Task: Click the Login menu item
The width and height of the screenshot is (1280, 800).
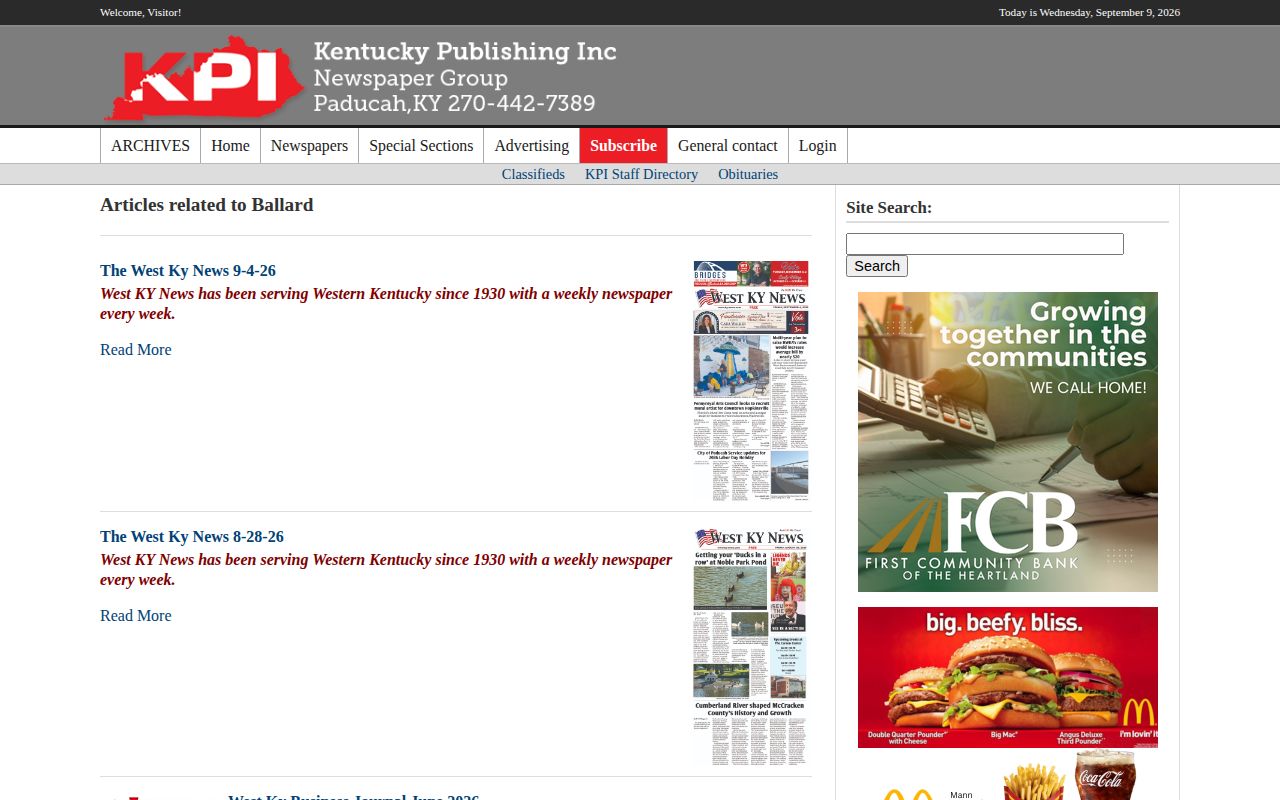Action: point(817,146)
